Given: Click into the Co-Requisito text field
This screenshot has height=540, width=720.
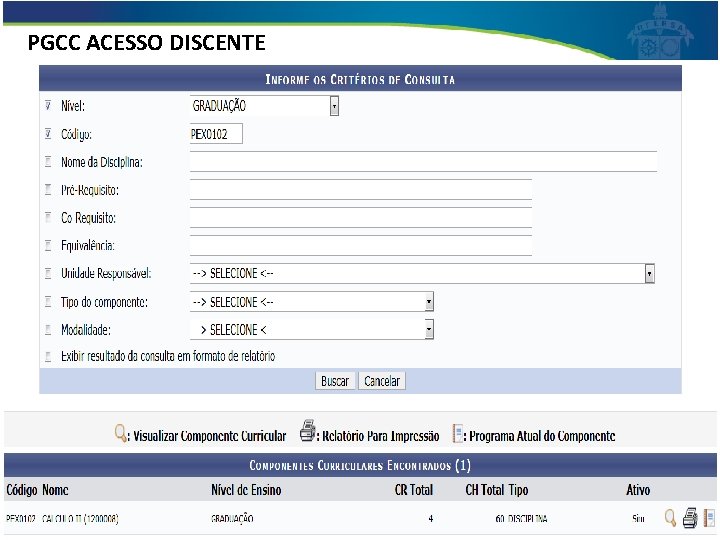Looking at the screenshot, I should click(361, 217).
